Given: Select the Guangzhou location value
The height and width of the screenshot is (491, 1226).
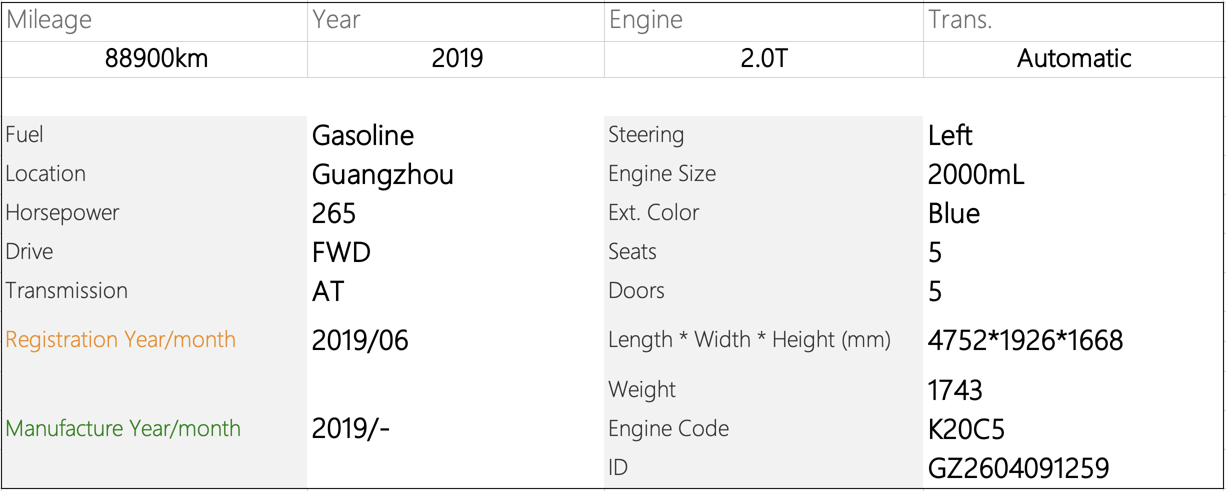Looking at the screenshot, I should (383, 175).
